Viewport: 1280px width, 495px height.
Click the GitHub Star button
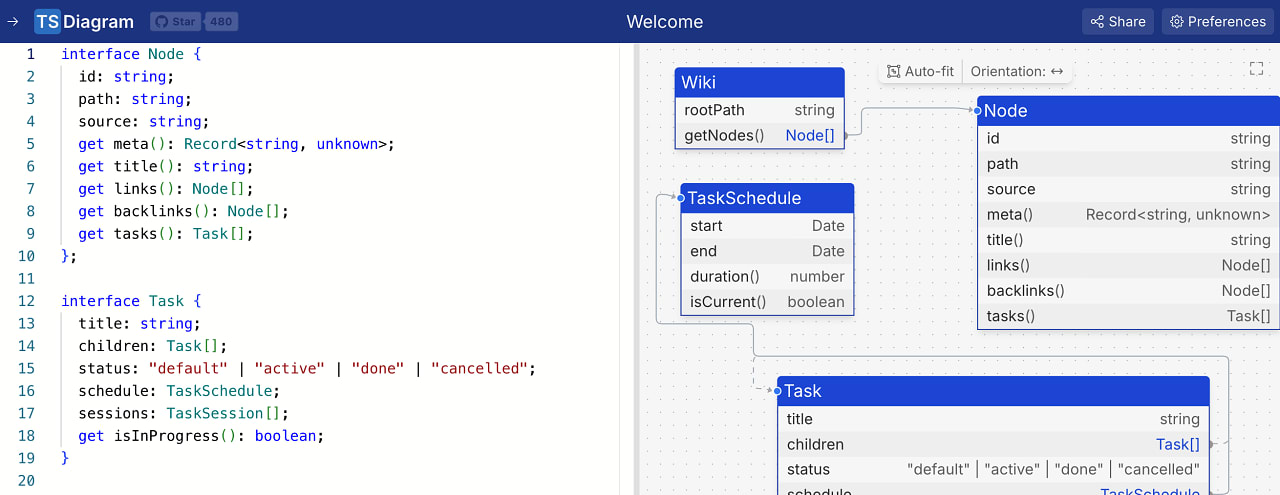pyautogui.click(x=176, y=21)
